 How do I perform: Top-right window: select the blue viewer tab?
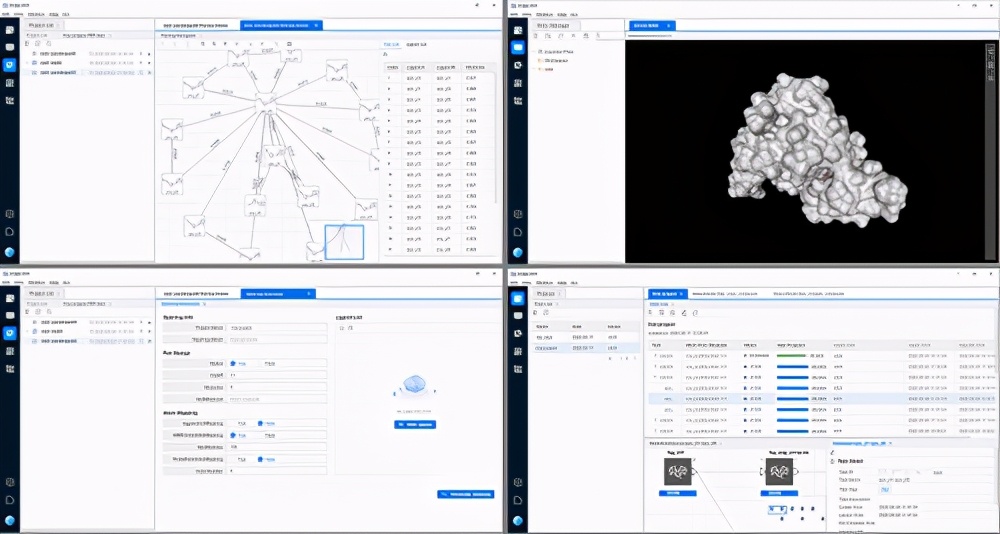652,26
